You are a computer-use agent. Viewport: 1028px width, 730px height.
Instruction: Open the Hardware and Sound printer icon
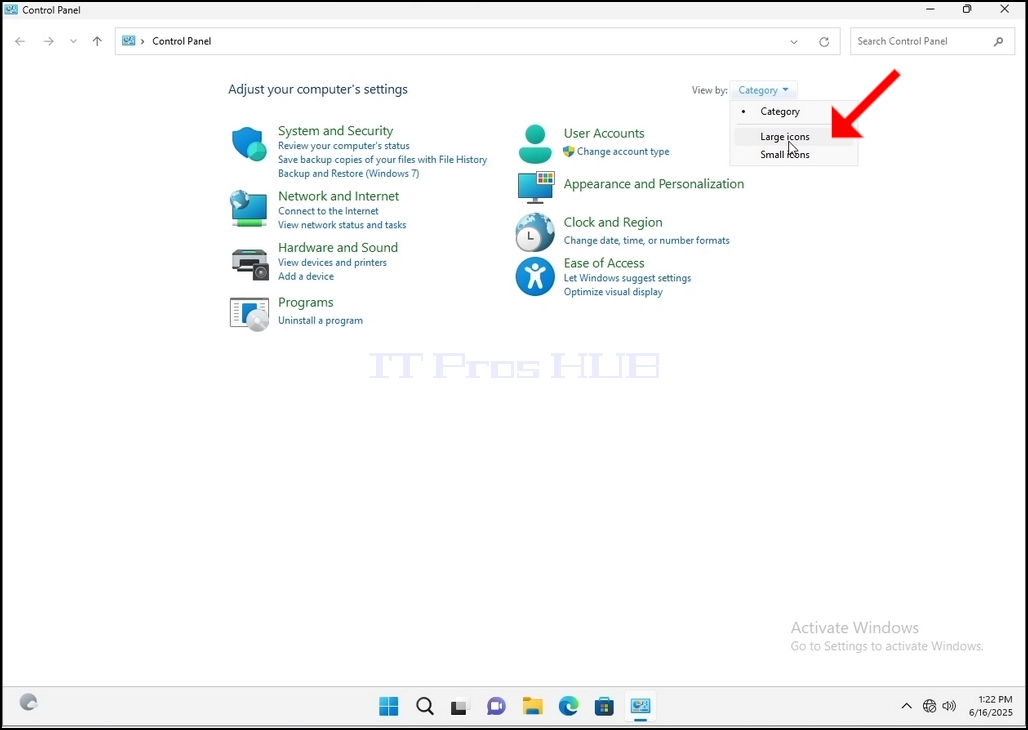(x=250, y=264)
